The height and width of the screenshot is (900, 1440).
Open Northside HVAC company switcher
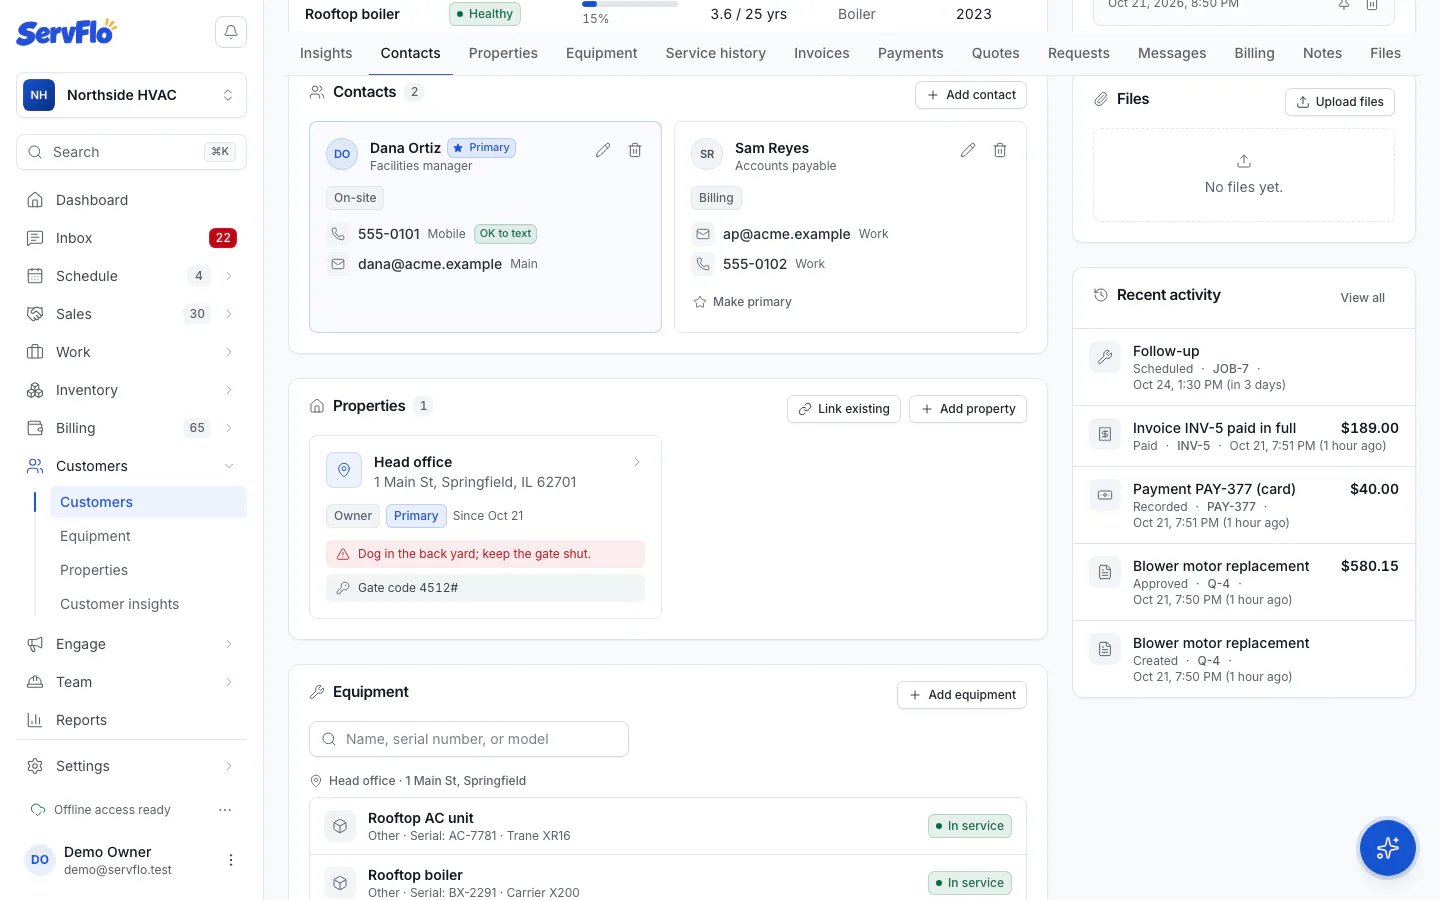pyautogui.click(x=131, y=95)
